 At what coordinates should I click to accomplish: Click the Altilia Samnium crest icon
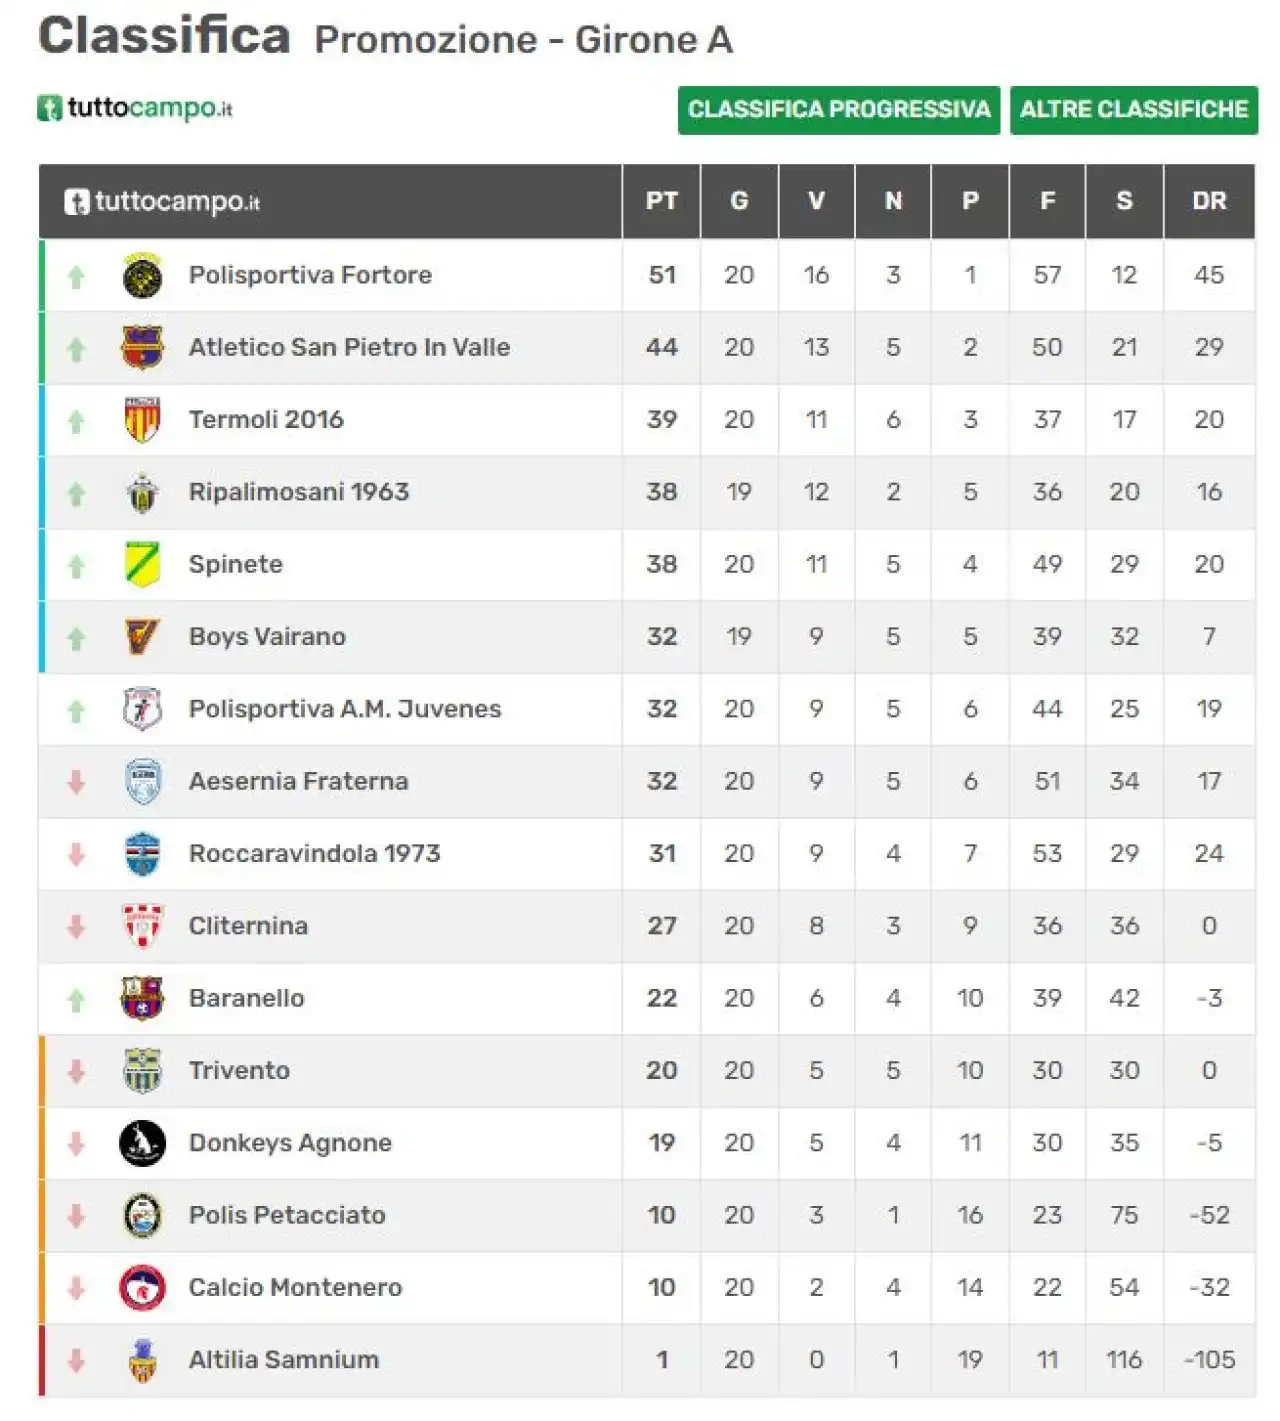click(142, 1360)
